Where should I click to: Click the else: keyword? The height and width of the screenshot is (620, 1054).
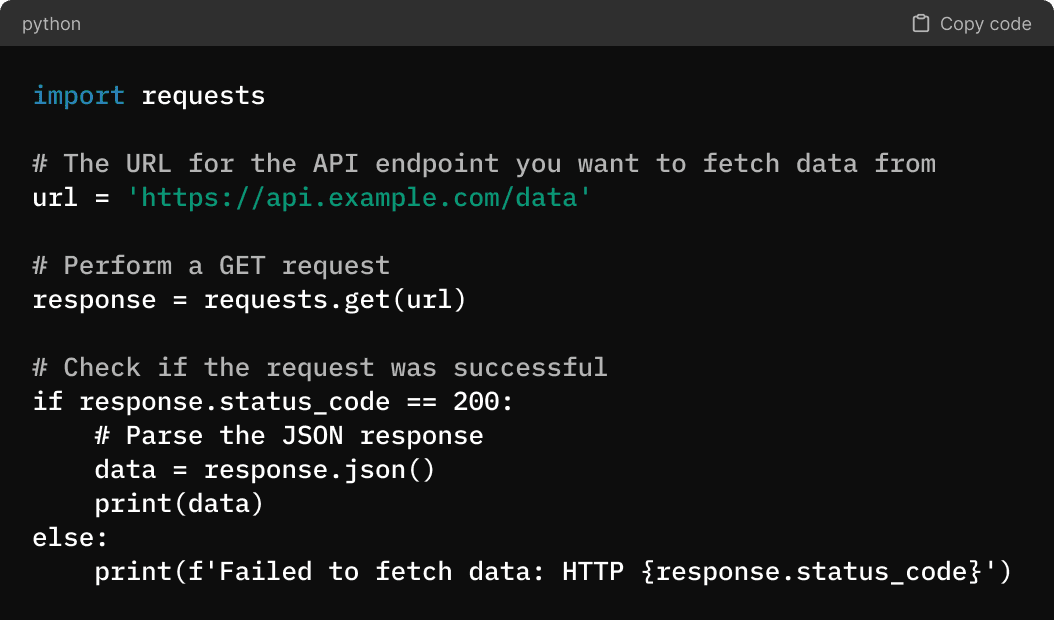(x=70, y=537)
